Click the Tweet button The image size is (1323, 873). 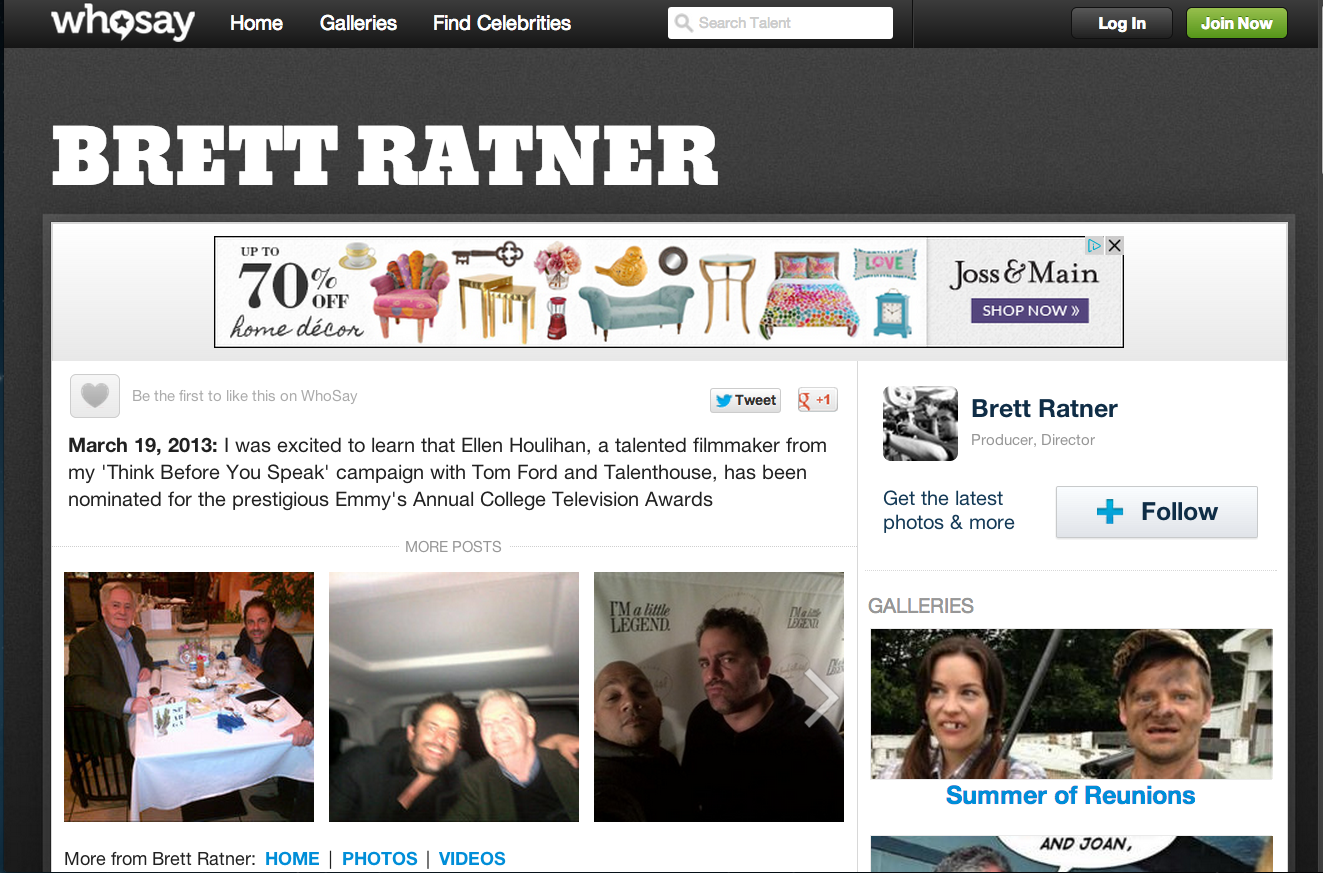tap(745, 400)
